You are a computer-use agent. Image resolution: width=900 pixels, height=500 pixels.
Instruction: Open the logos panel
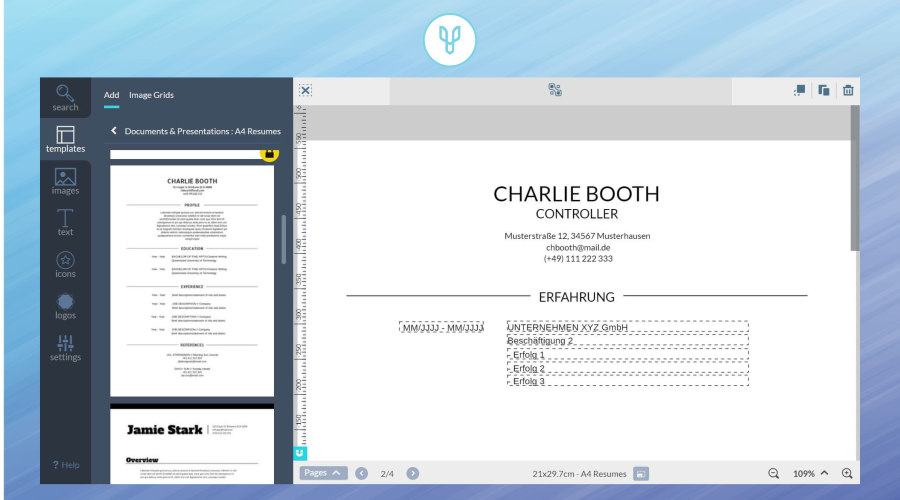tap(65, 306)
